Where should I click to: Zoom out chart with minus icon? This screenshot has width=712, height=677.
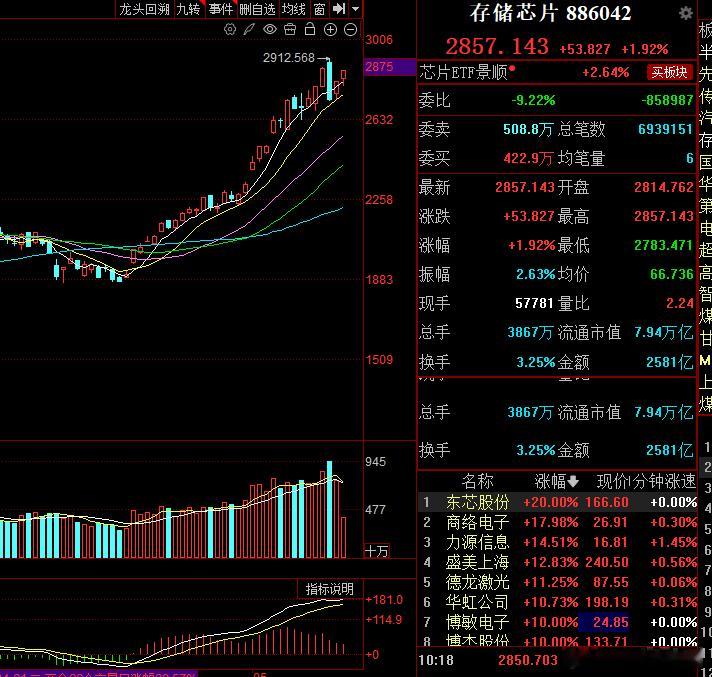[x=351, y=30]
